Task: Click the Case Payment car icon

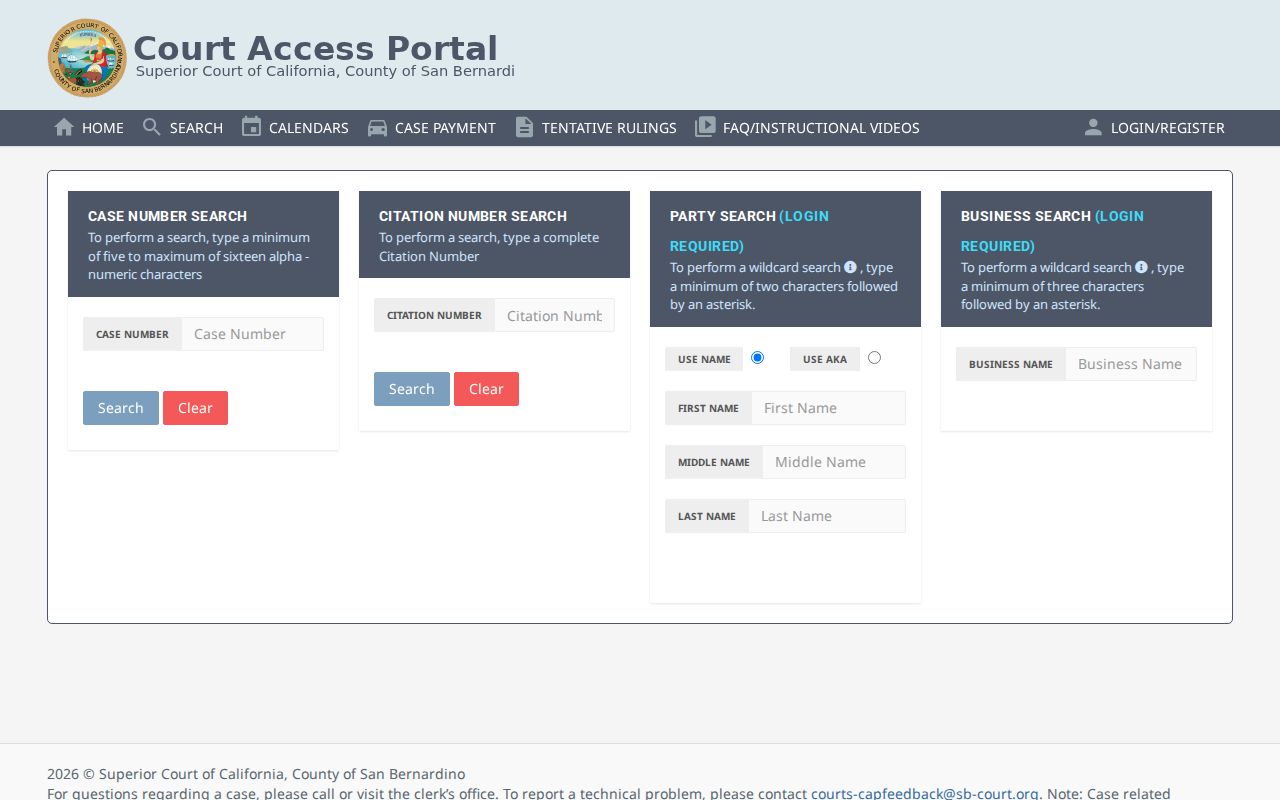Action: [377, 128]
